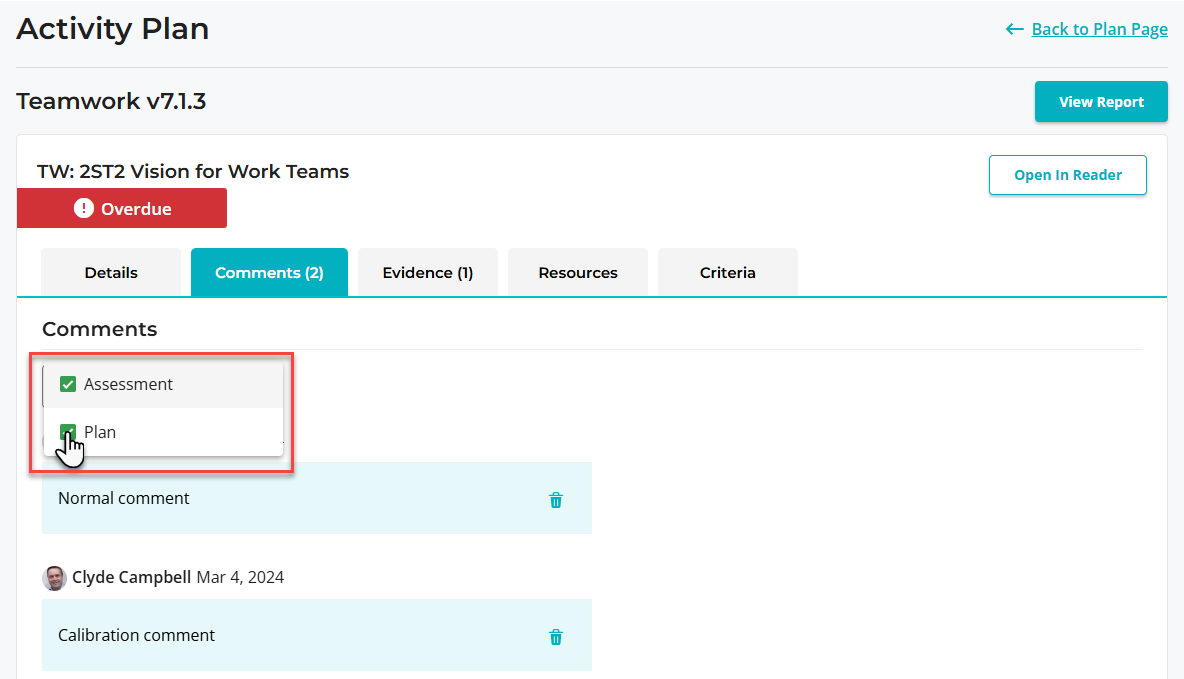Open the Evidence (1) tab
Viewport: 1184px width, 679px height.
[x=428, y=272]
